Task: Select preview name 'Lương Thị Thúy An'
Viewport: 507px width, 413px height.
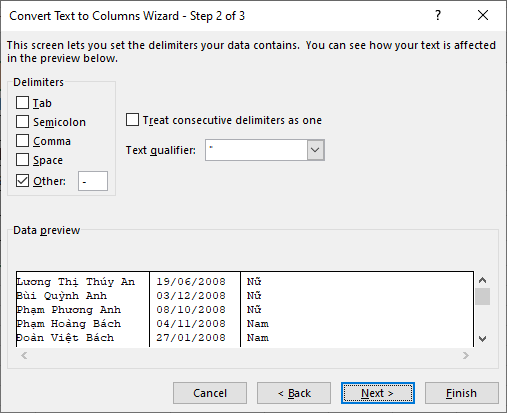Action: click(76, 282)
